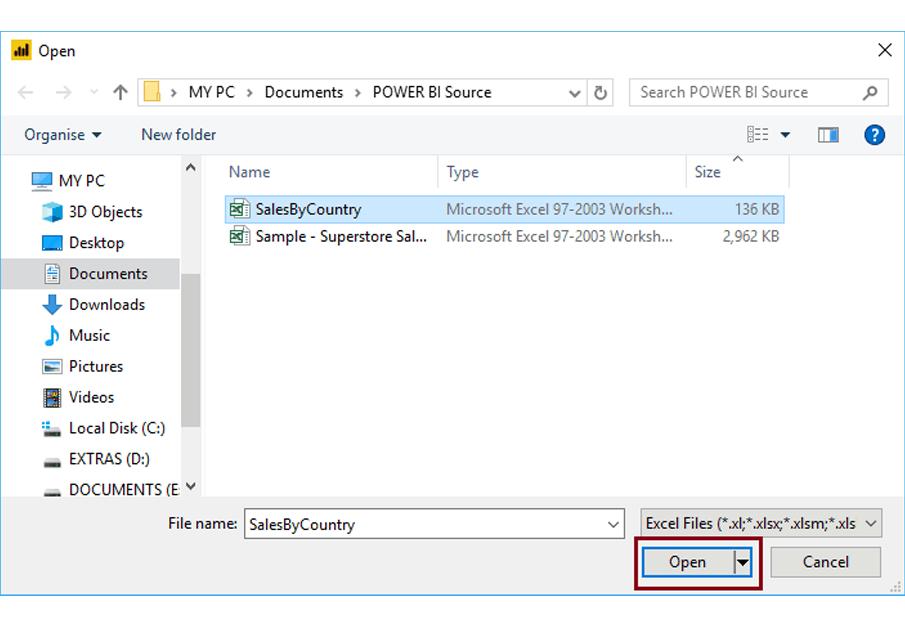
Task: Create a New folder
Action: pyautogui.click(x=178, y=135)
